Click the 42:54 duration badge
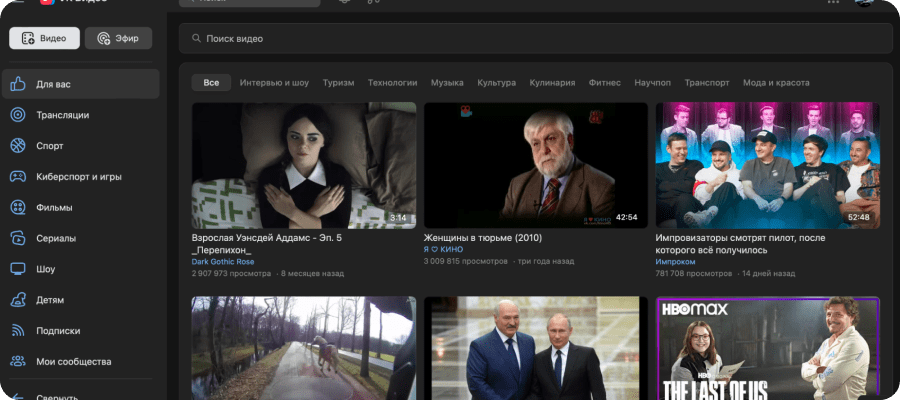Image resolution: width=900 pixels, height=400 pixels. click(x=627, y=218)
